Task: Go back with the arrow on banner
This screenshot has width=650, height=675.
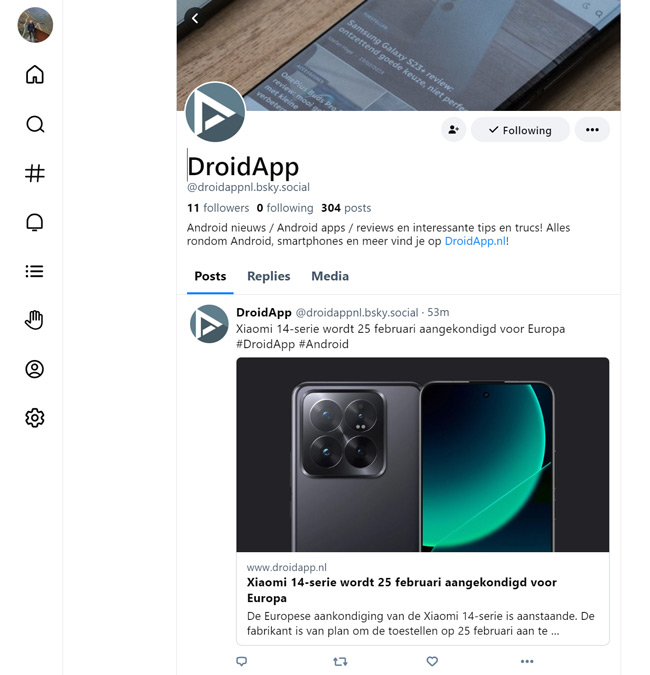Action: [195, 19]
